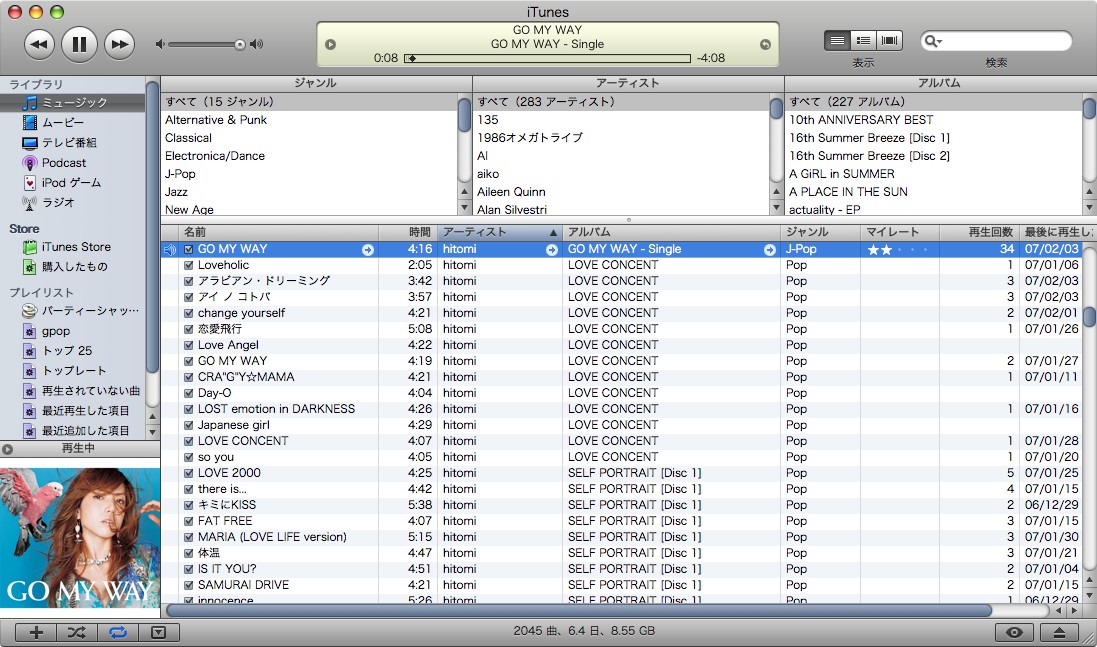Viewport: 1097px width, 647px height.
Task: Uncheck the Love Angel song checkbox
Action: [x=188, y=346]
